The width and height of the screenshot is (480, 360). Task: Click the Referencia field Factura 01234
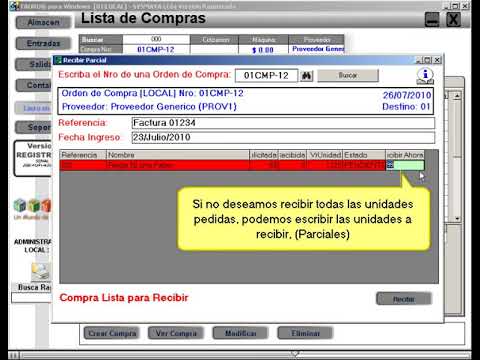283,123
